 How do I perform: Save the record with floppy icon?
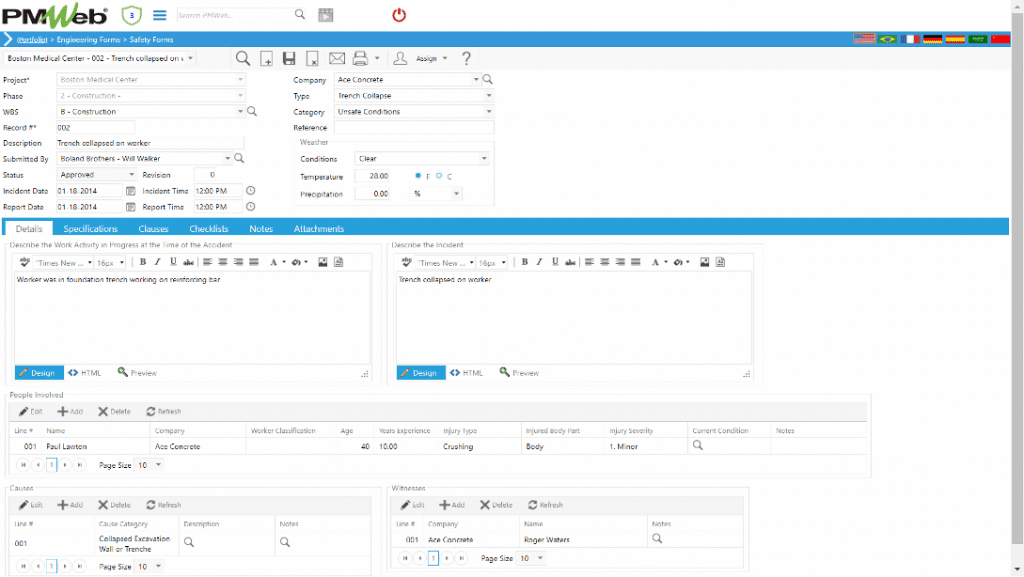[x=289, y=59]
